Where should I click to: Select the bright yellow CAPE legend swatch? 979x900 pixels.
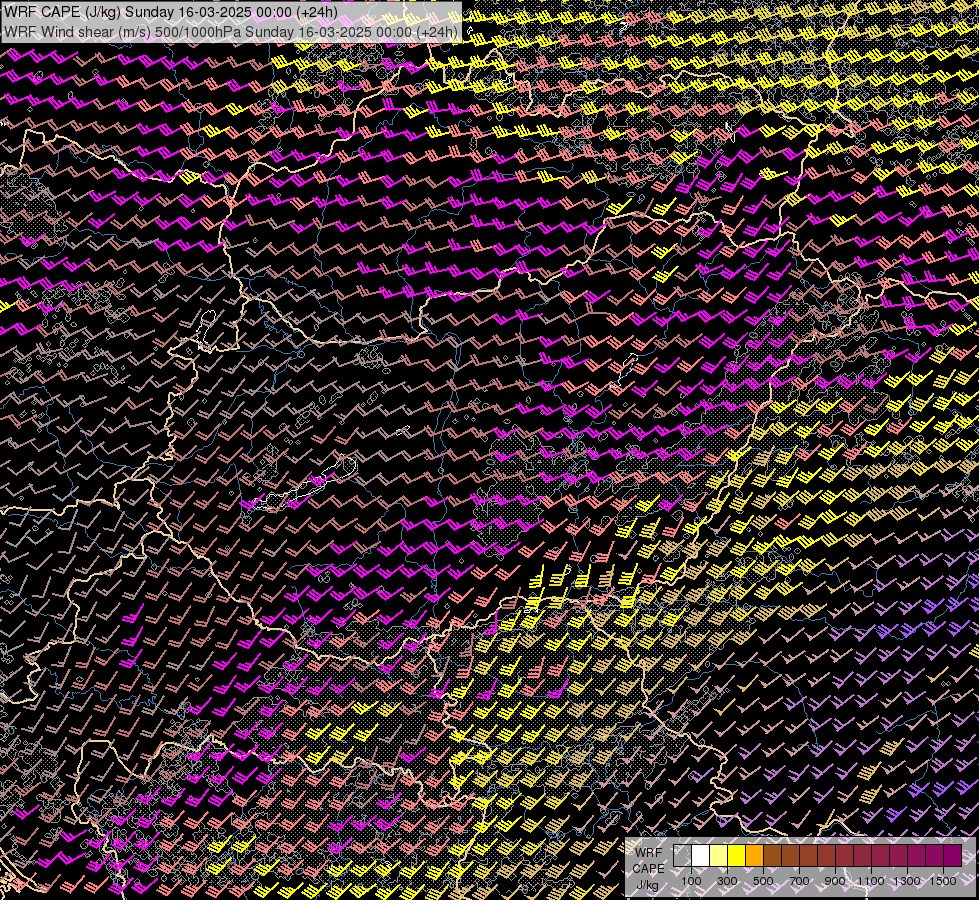(x=737, y=855)
